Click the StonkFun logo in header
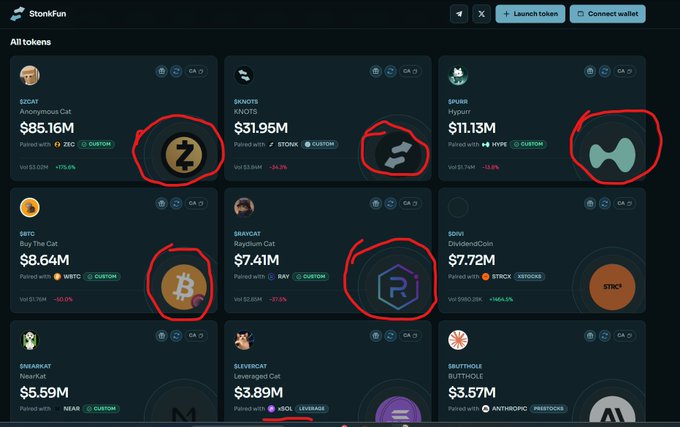Viewport: 680px width, 427px height. click(38, 13)
